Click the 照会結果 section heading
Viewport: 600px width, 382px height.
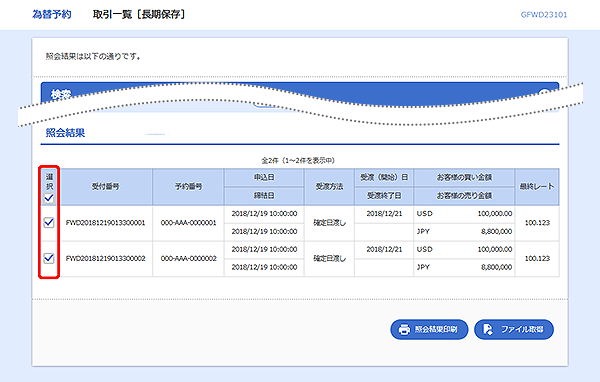point(65,133)
